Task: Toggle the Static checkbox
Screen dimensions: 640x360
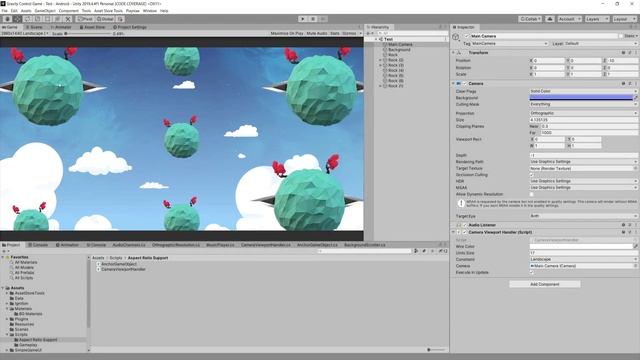Action: click(621, 36)
